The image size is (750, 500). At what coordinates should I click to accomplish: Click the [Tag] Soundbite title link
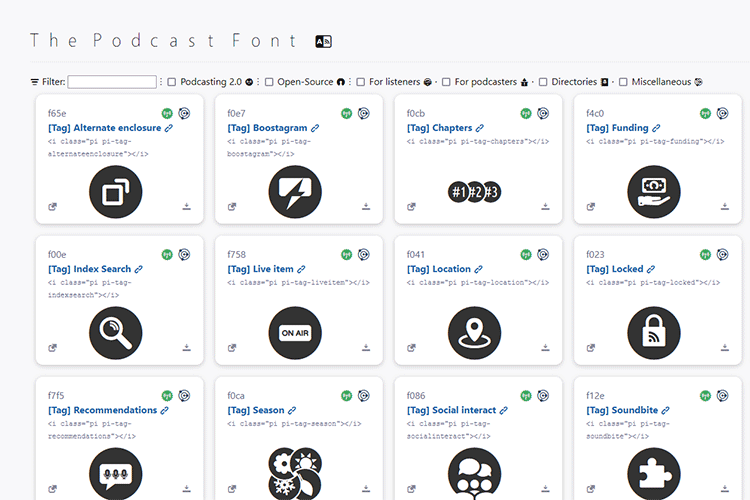(622, 410)
